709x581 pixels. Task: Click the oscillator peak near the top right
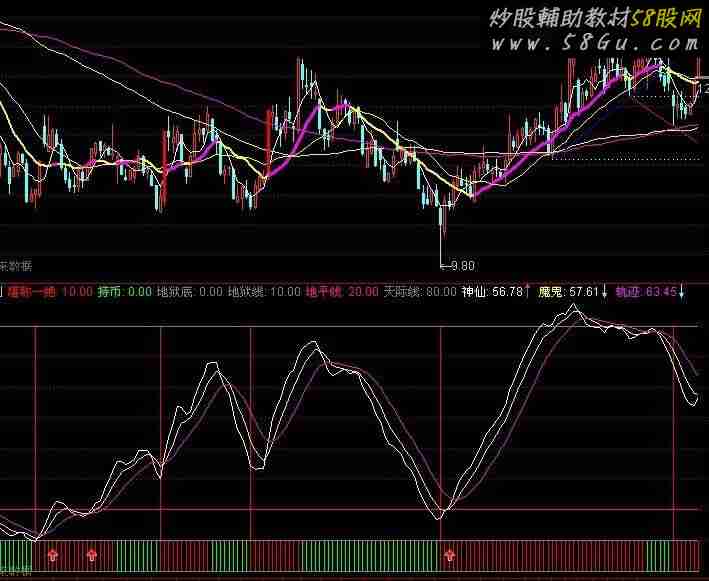[571, 308]
